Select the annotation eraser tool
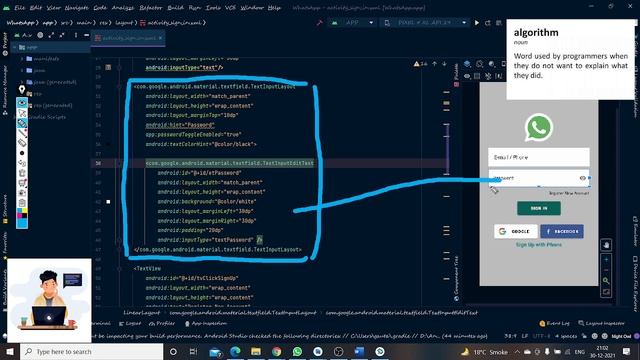The height and width of the screenshot is (360, 640). coord(22,143)
